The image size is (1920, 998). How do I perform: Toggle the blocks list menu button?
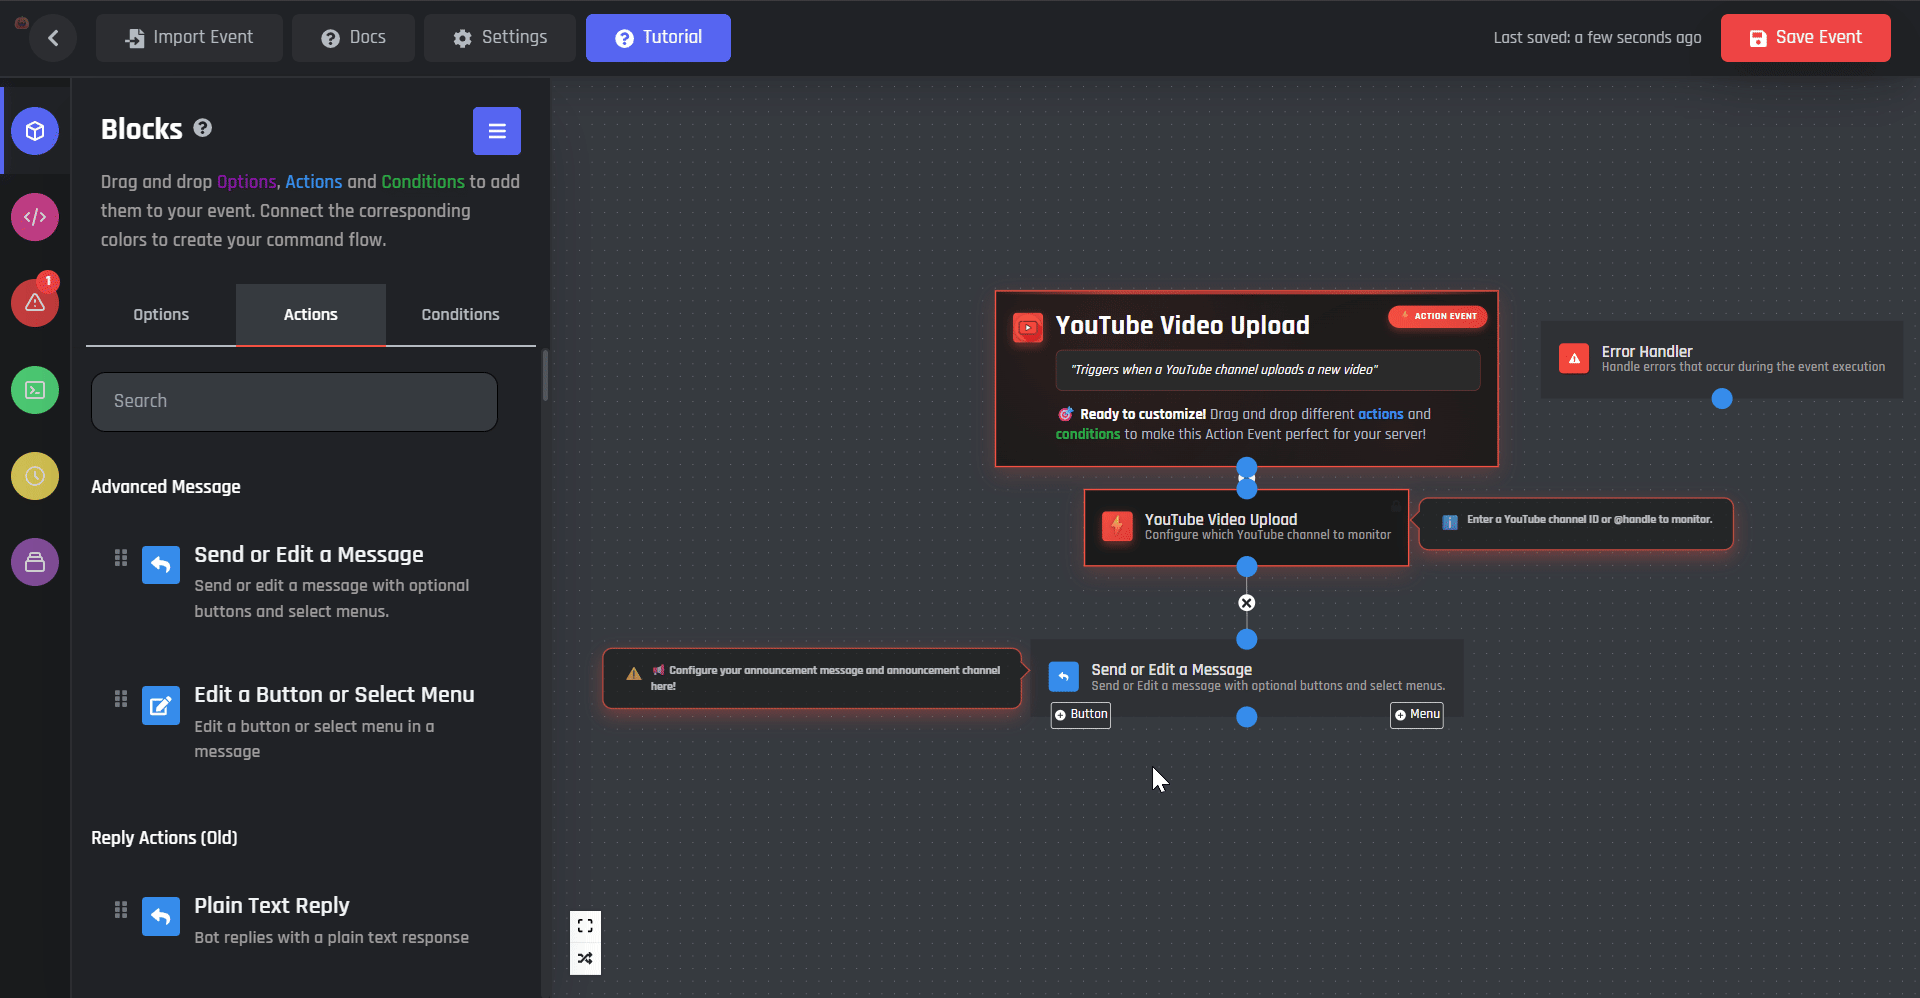click(x=497, y=131)
